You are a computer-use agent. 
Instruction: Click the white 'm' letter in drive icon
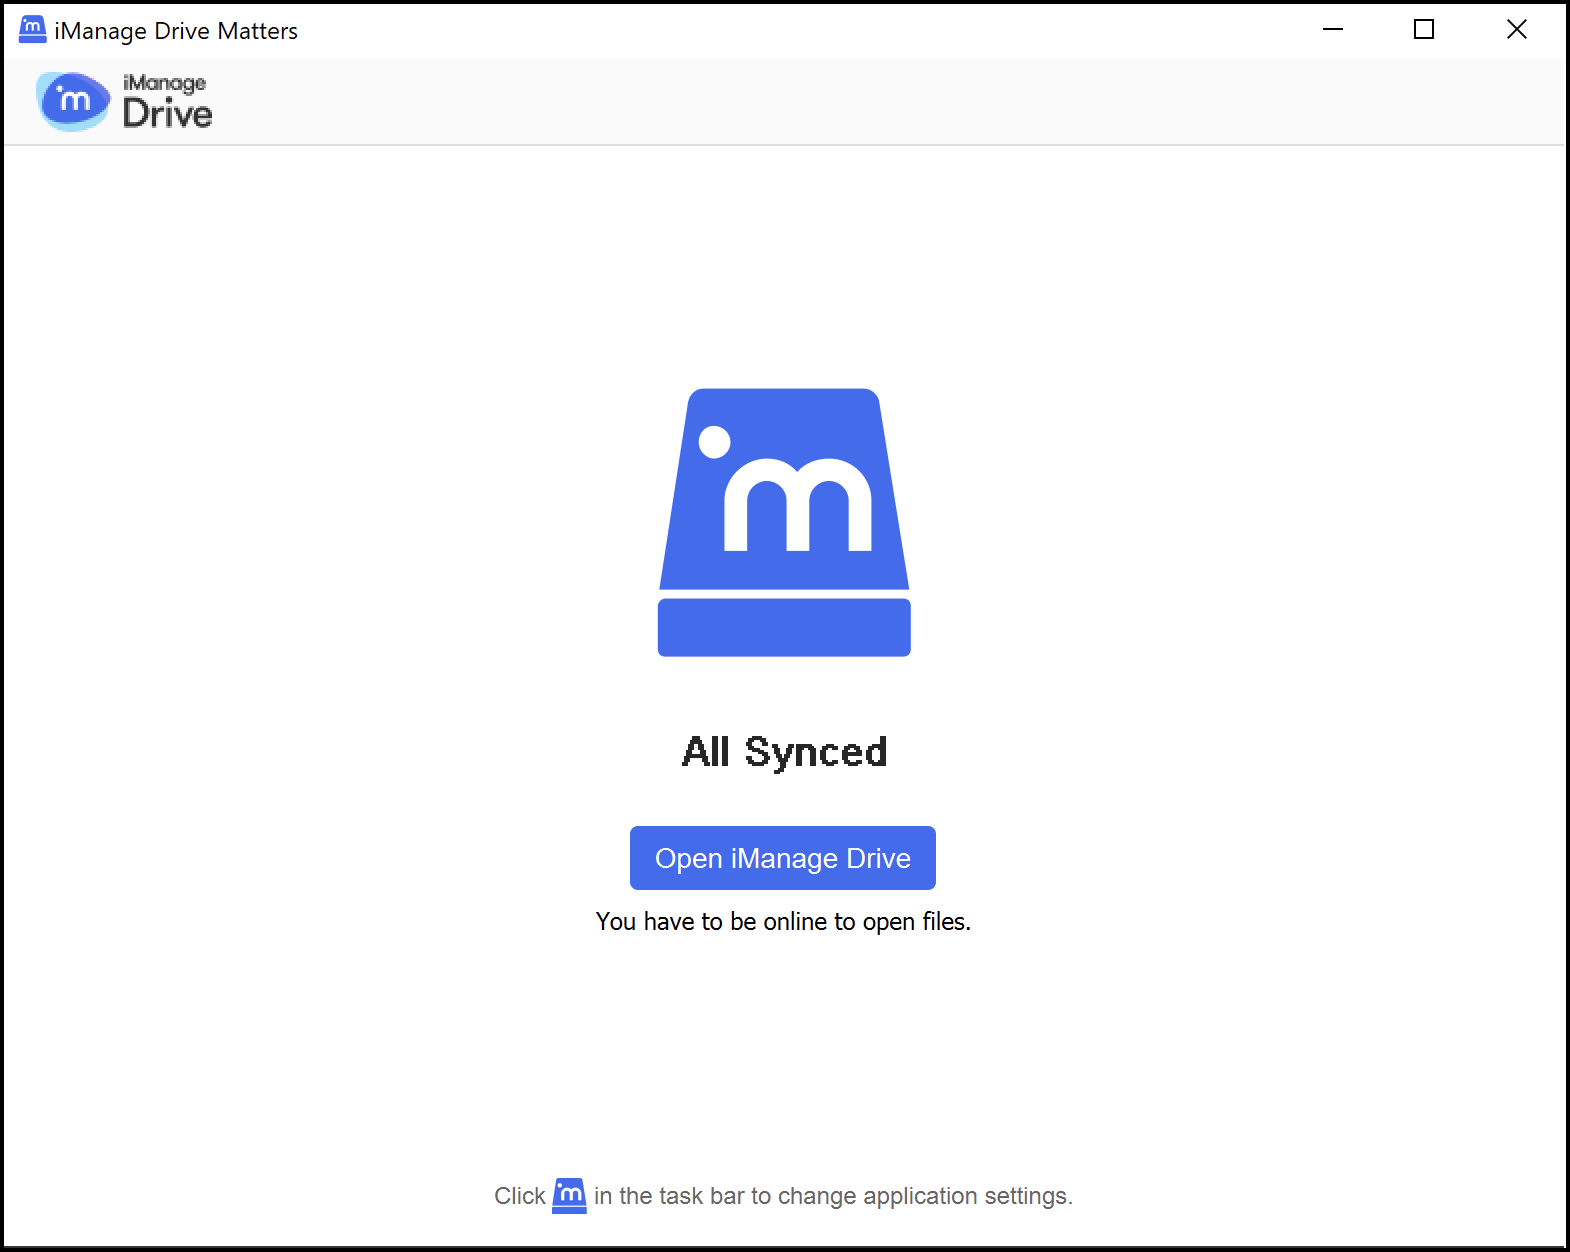click(798, 507)
